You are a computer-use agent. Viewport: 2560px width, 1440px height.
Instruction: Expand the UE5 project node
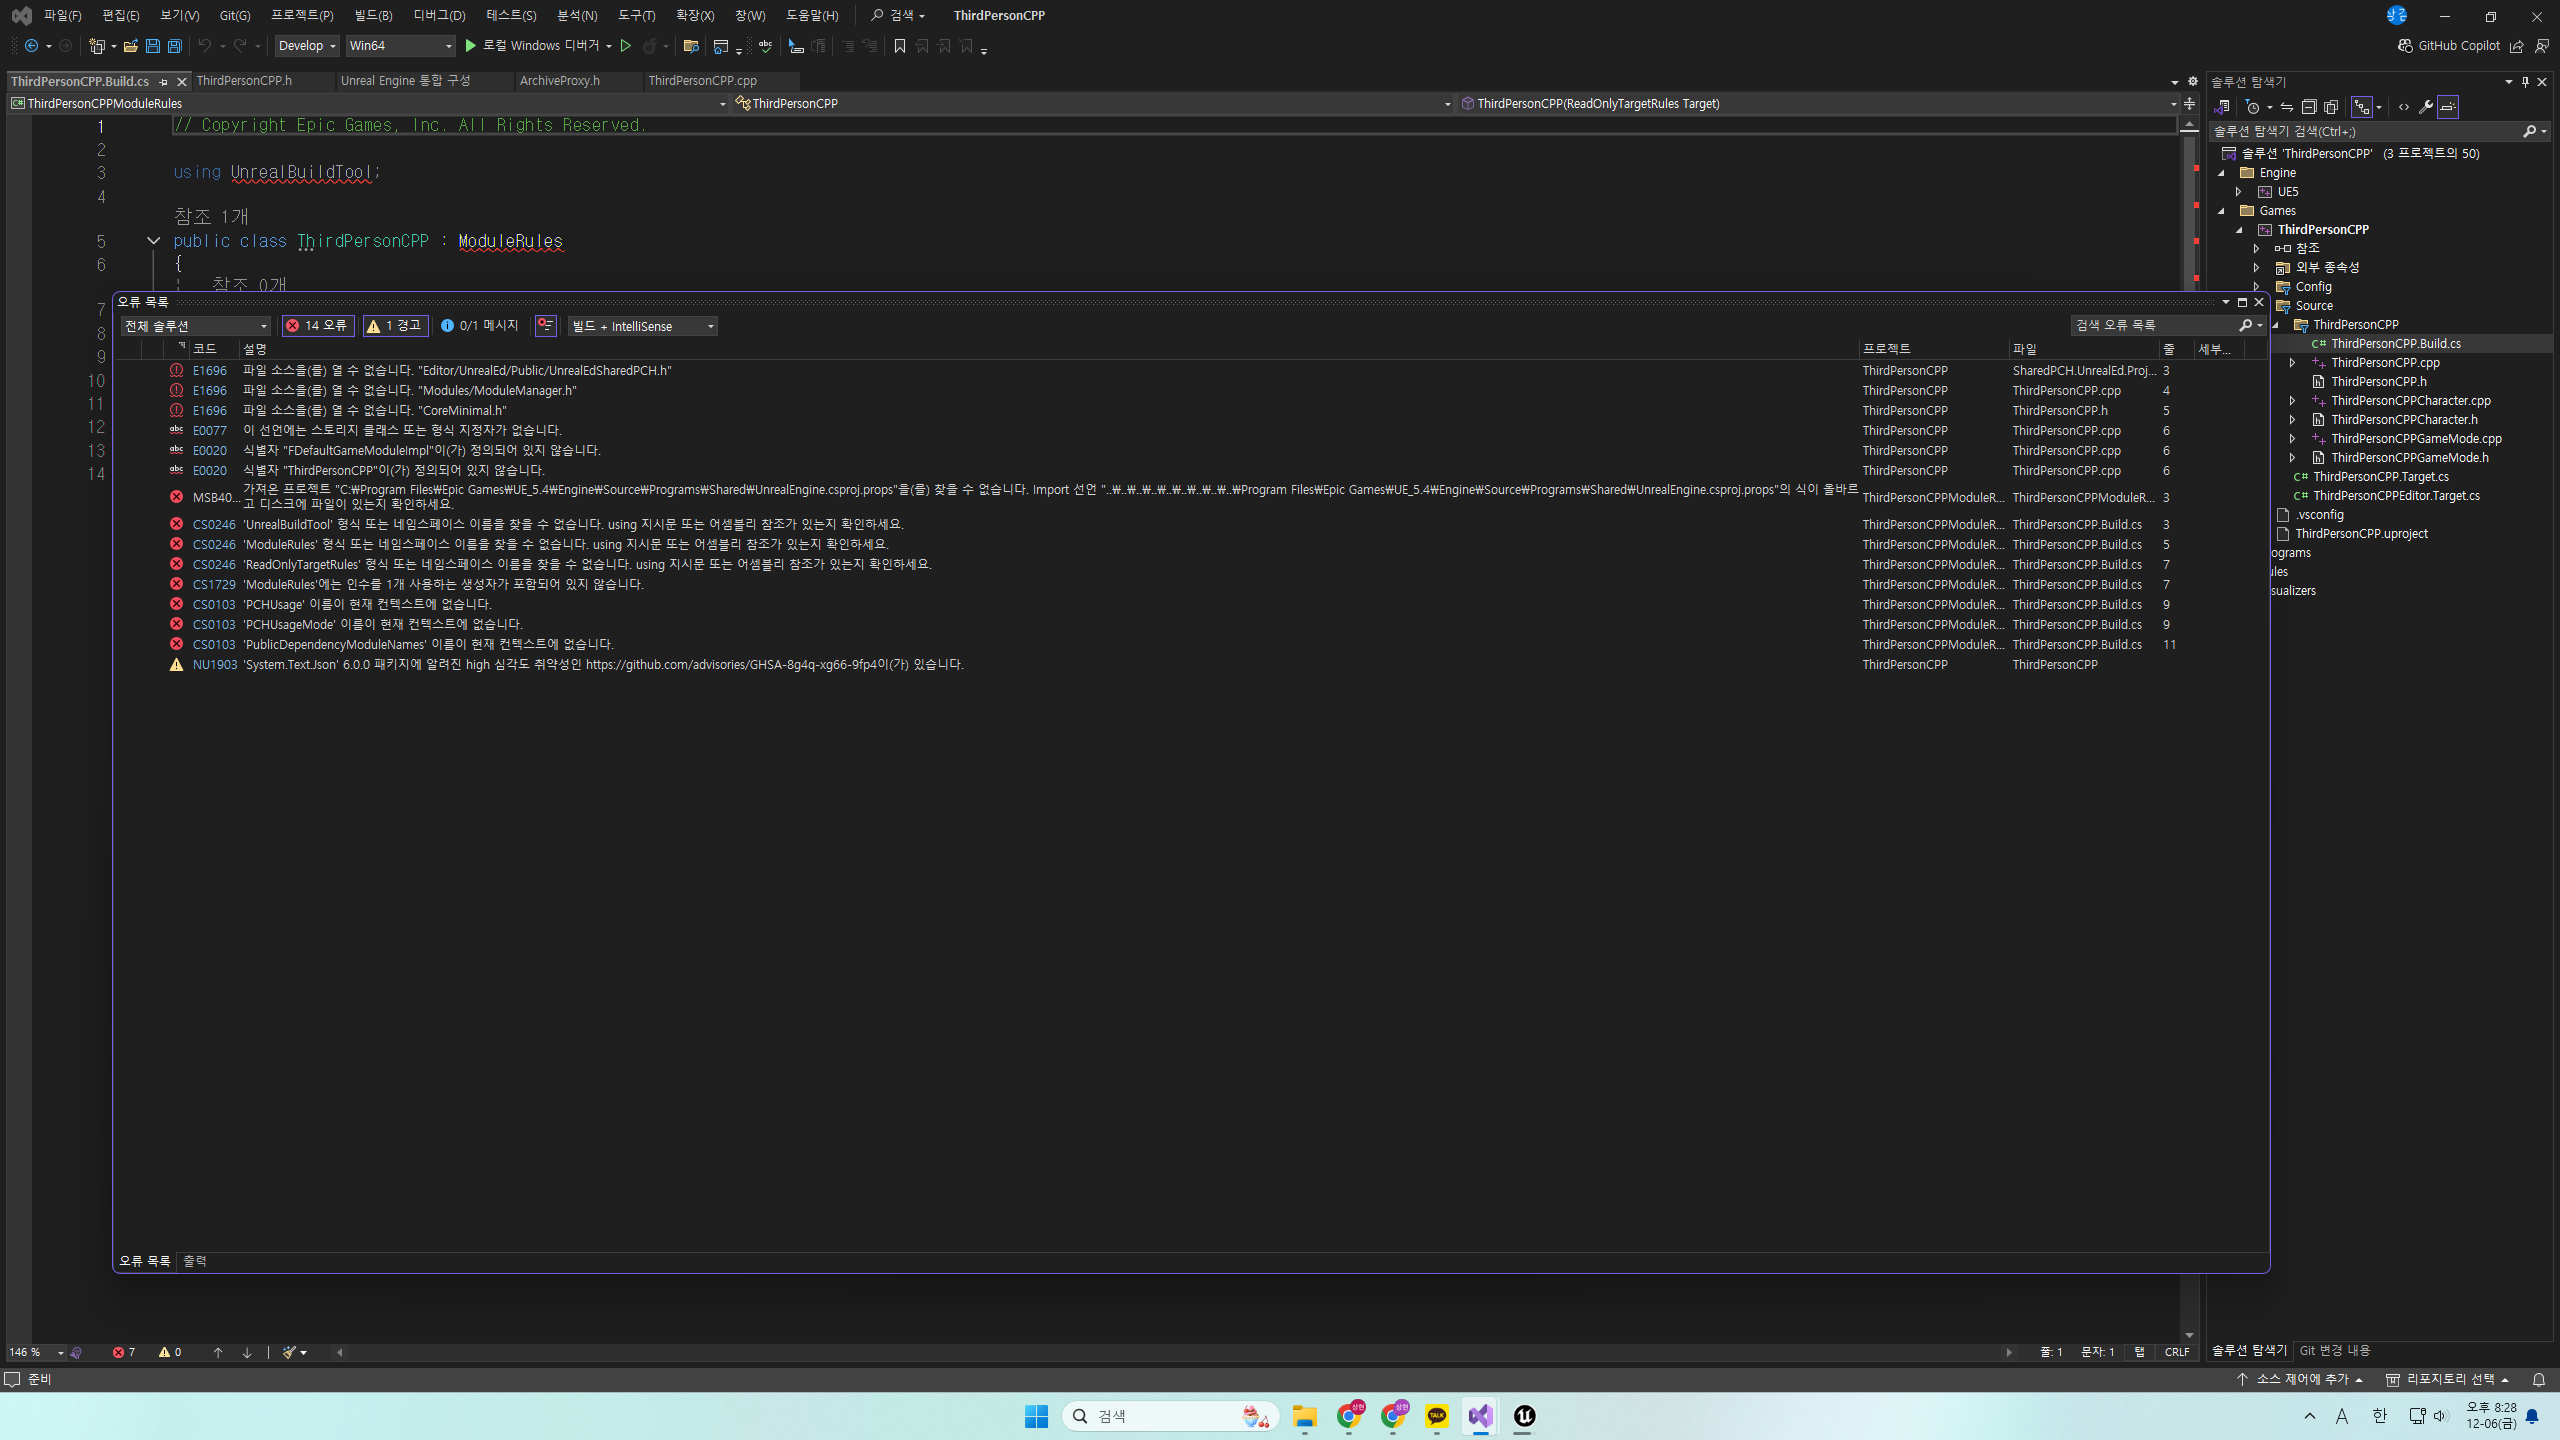2239,192
